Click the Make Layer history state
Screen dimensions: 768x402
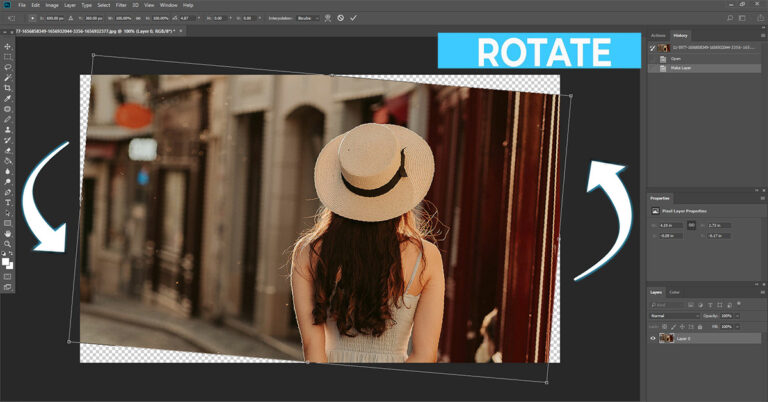683,68
